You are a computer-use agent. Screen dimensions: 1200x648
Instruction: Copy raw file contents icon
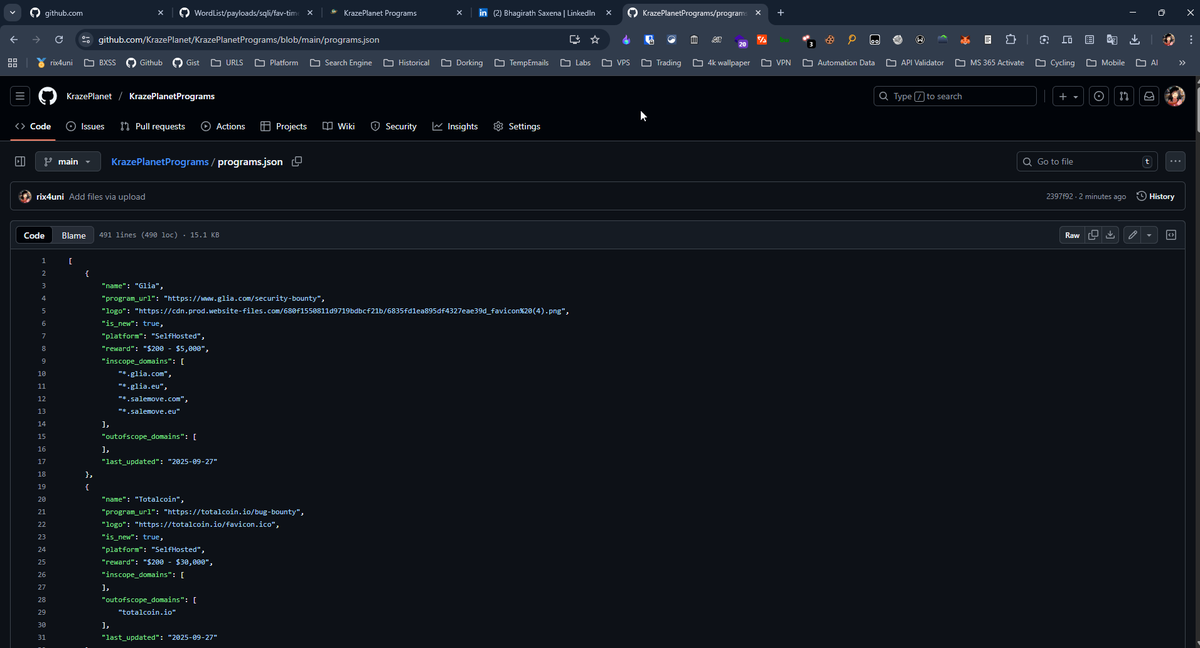point(1093,235)
